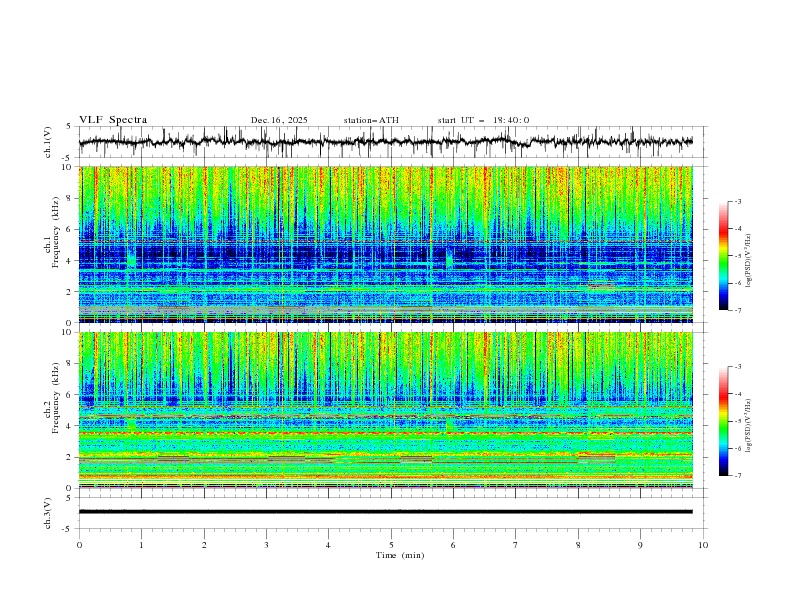Click the "start UT = 18:40:0" header text
The image size is (792, 612).
click(x=483, y=120)
